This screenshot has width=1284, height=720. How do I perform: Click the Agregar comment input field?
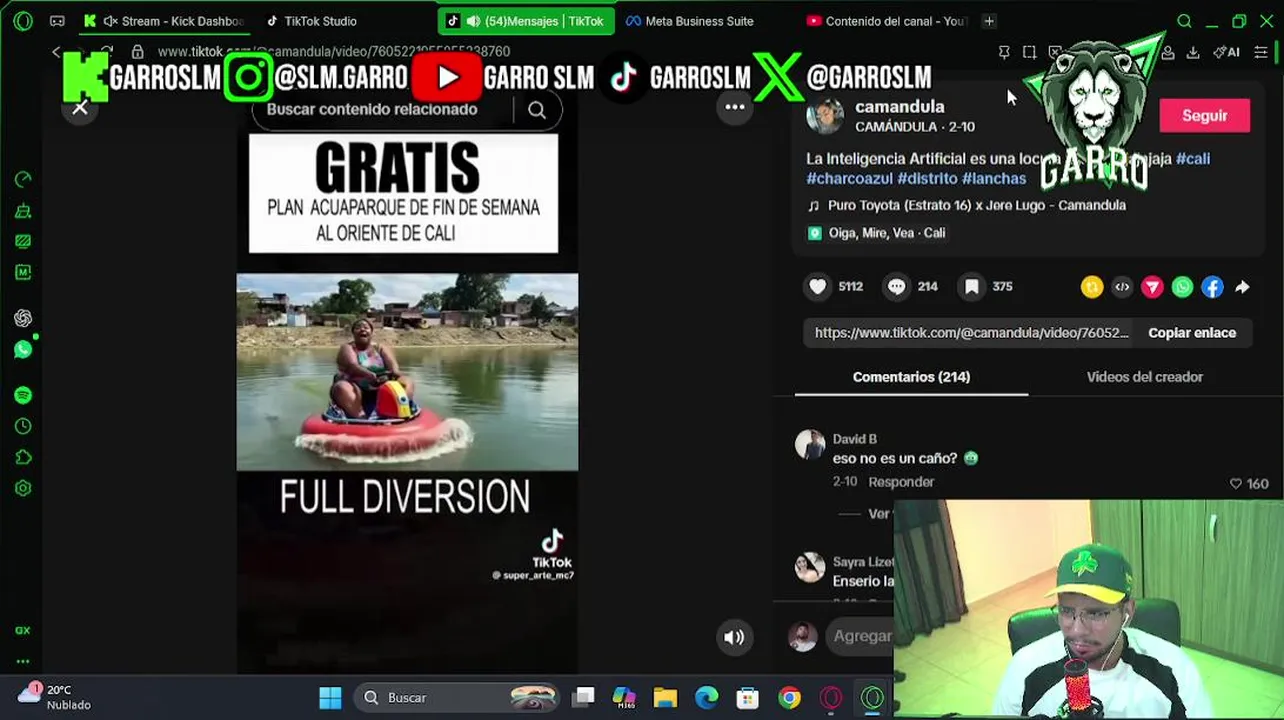point(861,636)
